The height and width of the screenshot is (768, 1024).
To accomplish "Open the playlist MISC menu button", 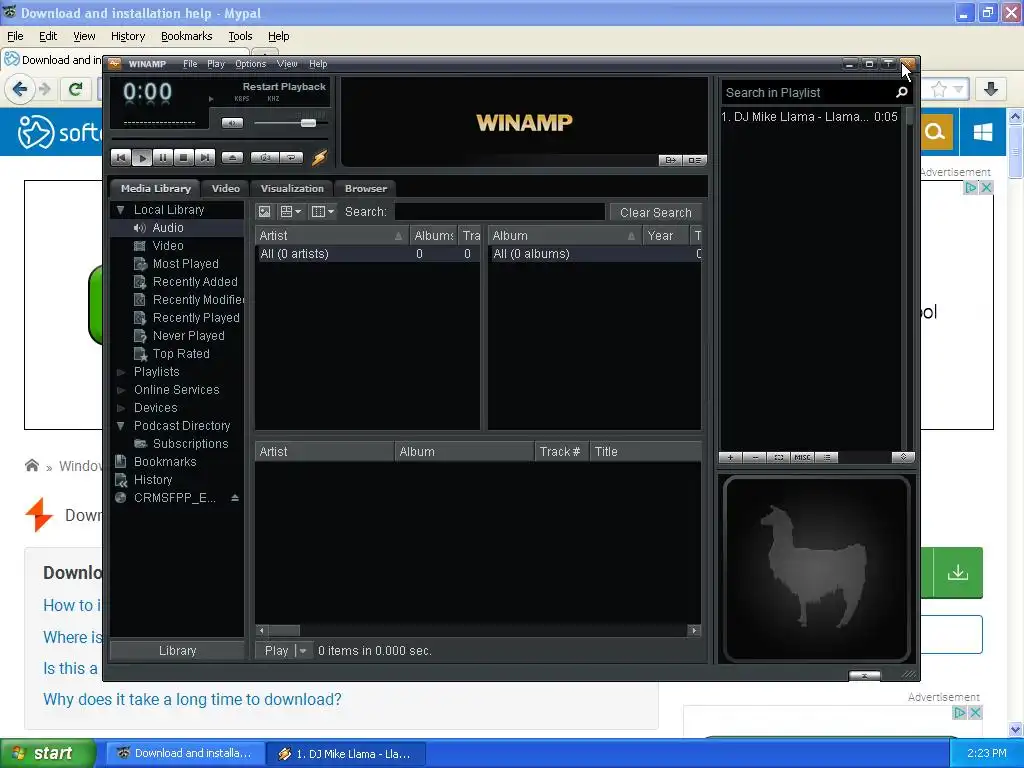I will click(802, 457).
